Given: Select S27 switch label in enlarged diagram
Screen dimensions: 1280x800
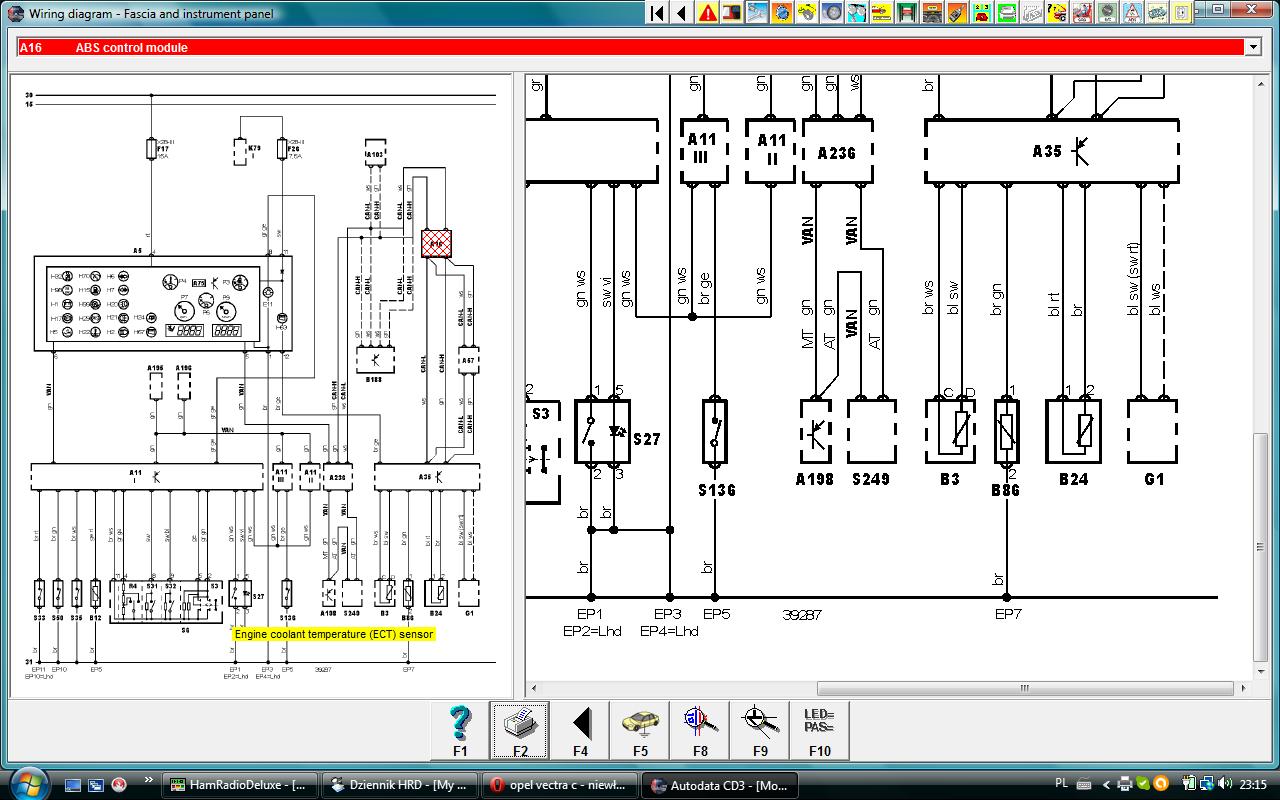Looking at the screenshot, I should tap(647, 439).
